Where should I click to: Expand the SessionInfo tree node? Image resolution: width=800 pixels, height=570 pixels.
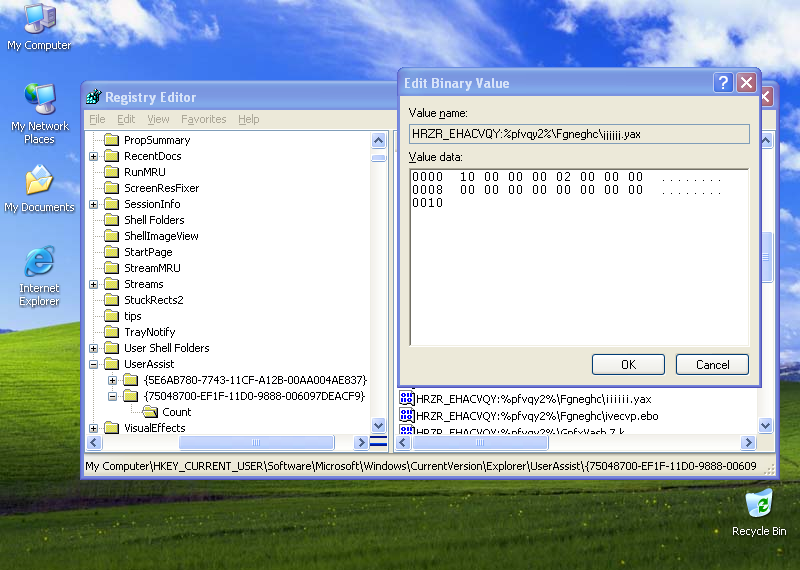tap(93, 204)
